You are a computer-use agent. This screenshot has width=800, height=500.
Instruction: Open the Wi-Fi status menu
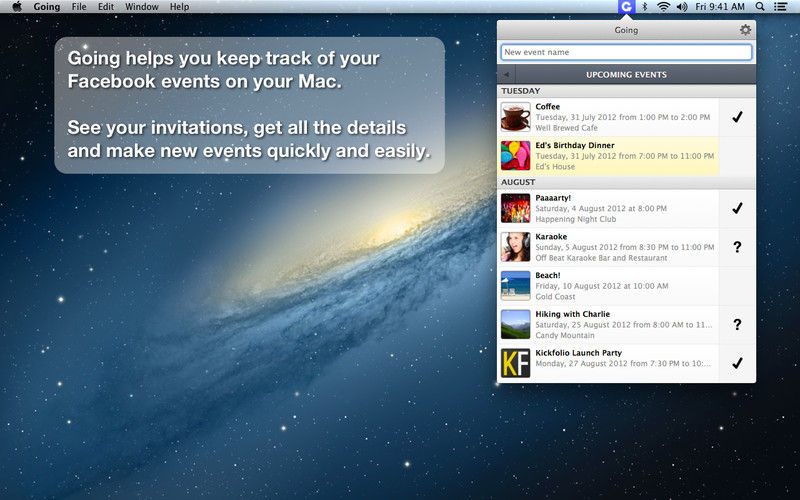pyautogui.click(x=663, y=7)
